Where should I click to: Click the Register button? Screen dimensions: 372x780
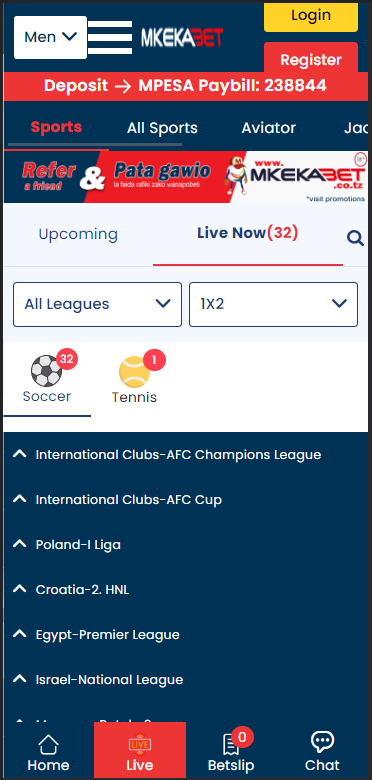311,60
